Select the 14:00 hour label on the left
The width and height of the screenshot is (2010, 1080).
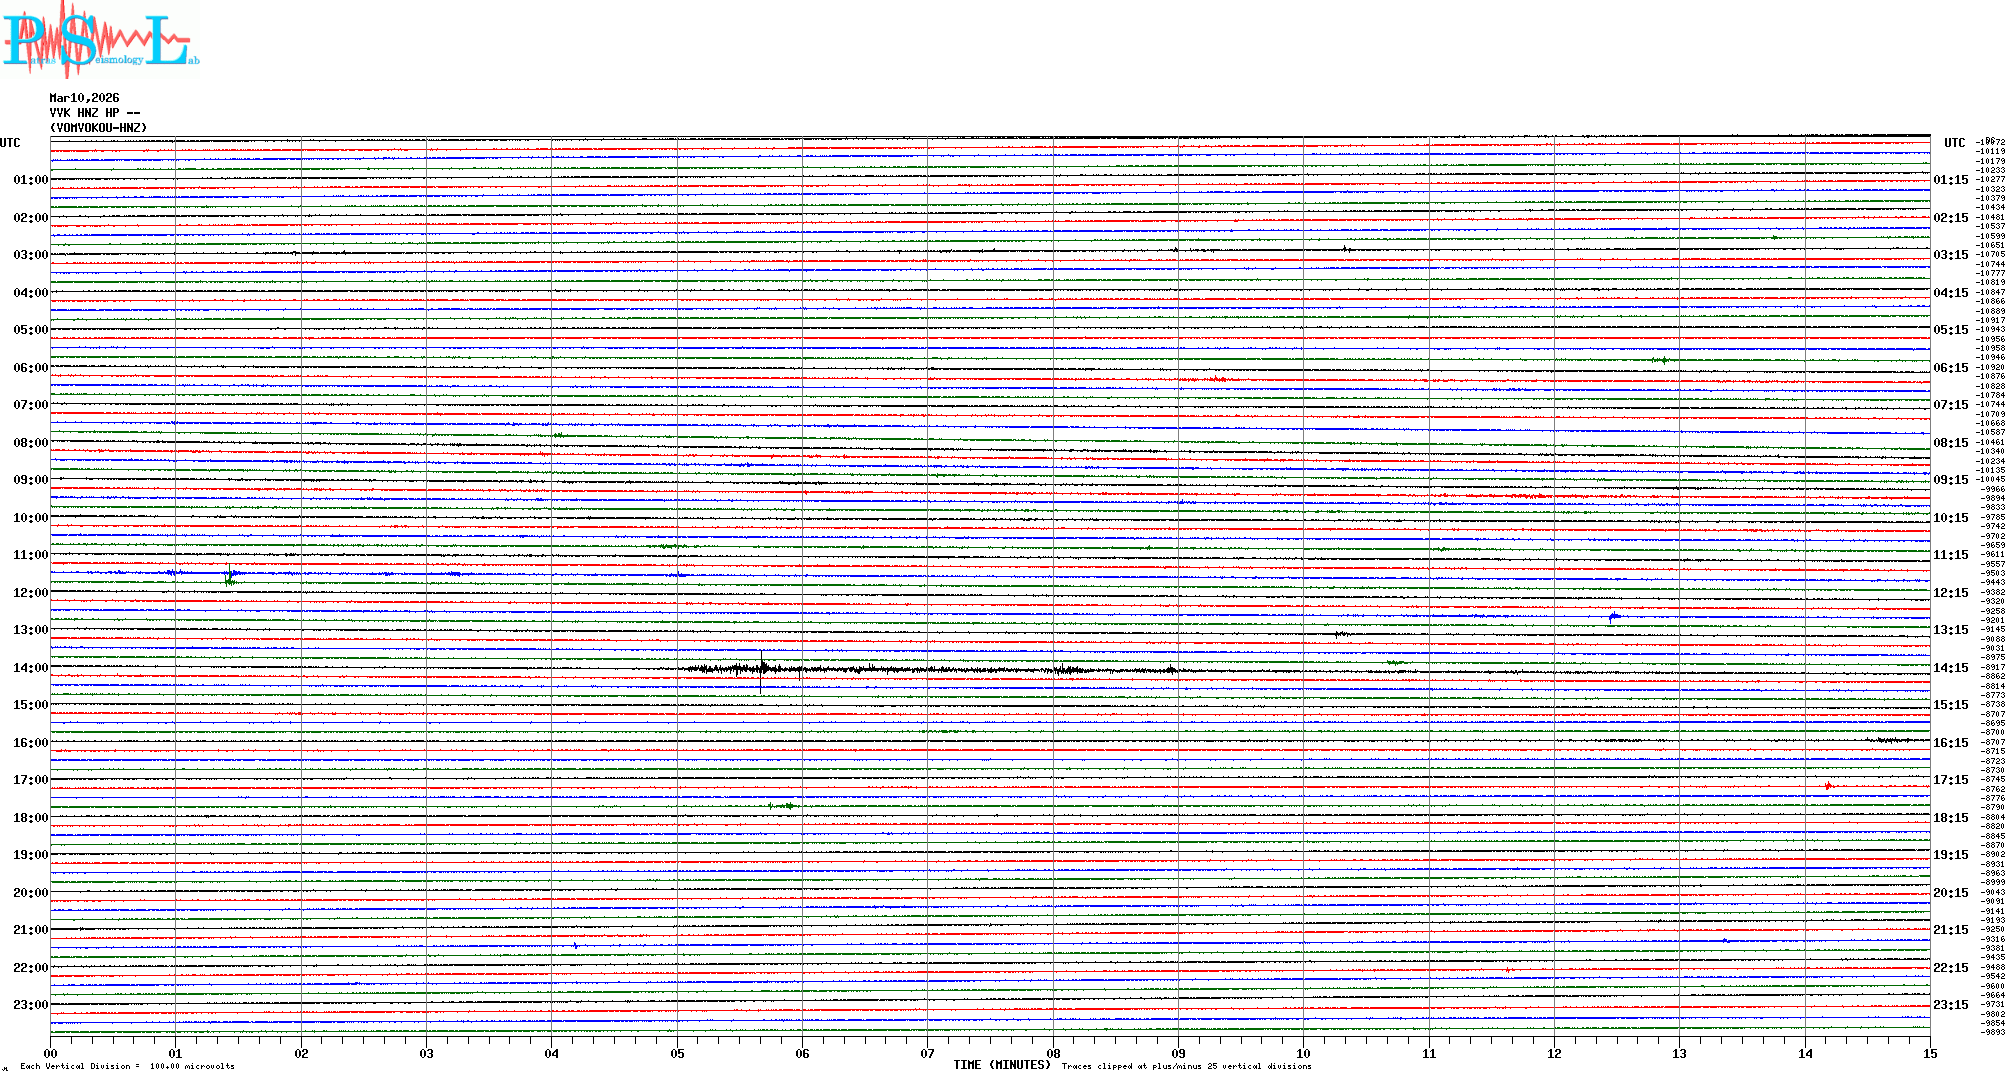tap(30, 668)
